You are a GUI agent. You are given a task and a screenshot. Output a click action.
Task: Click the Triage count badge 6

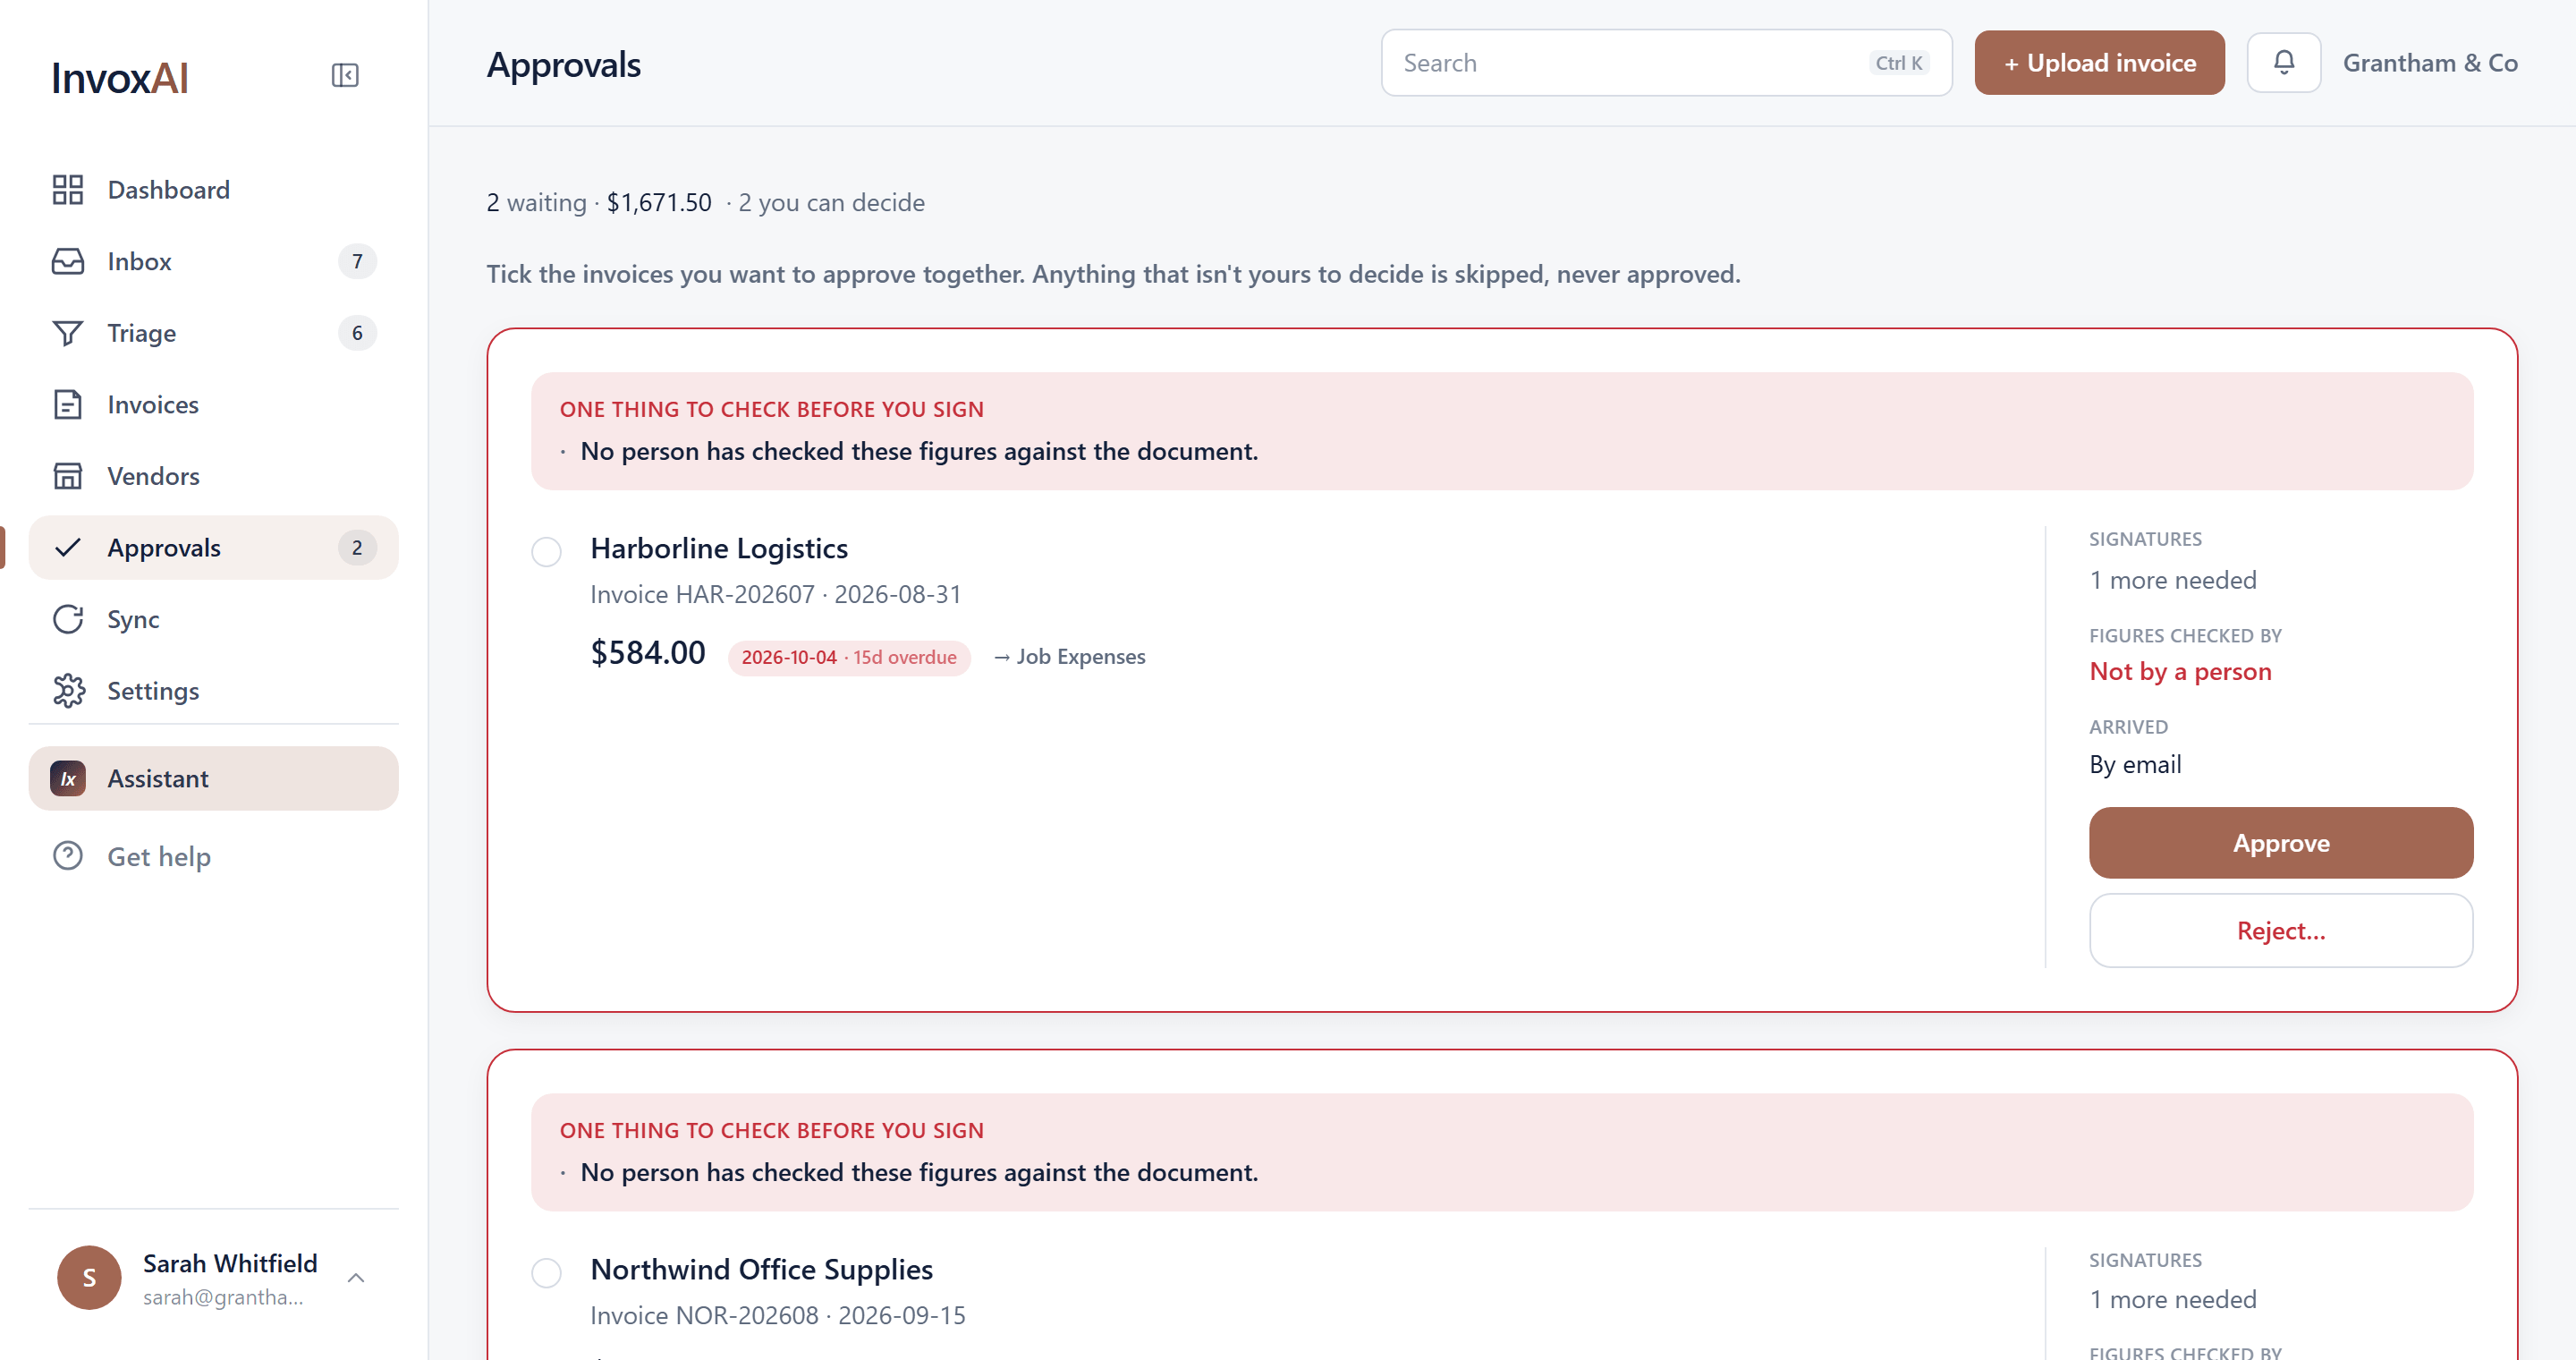[357, 333]
